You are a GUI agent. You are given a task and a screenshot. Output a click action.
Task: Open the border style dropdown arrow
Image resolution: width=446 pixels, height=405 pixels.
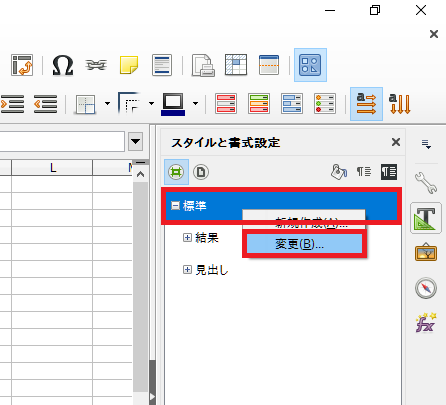(151, 103)
